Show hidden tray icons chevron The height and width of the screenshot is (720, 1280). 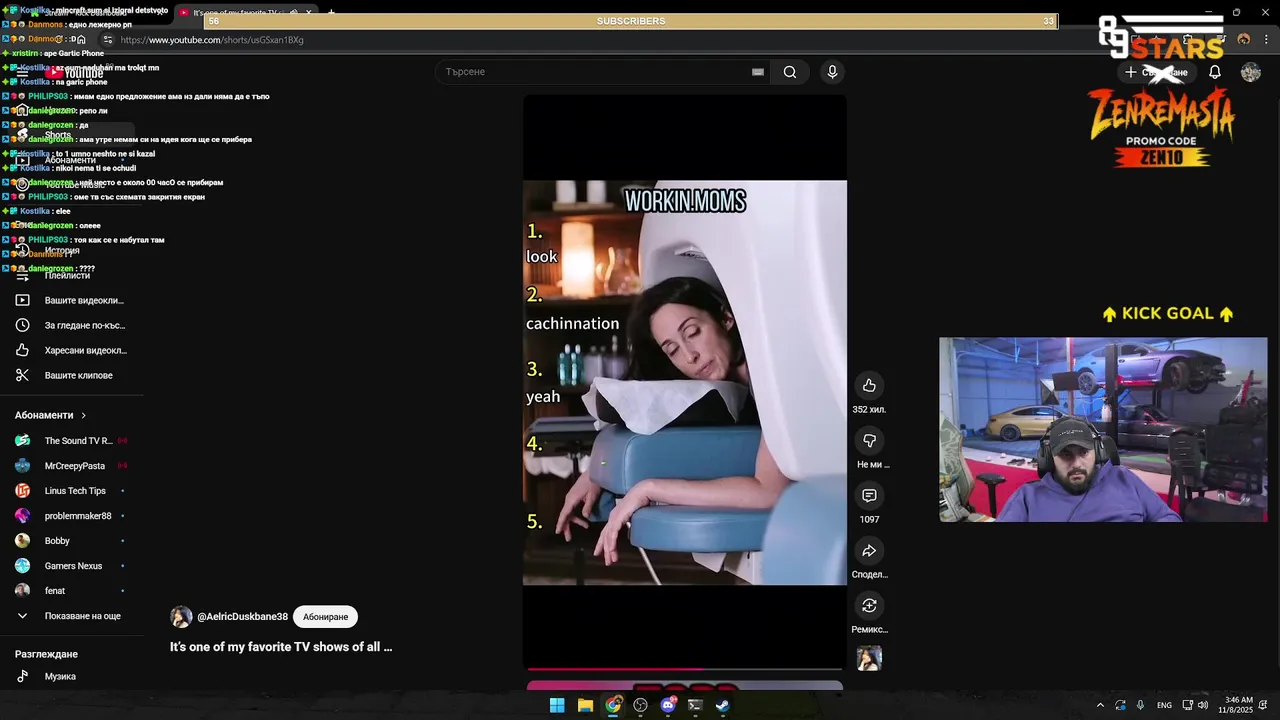(1100, 705)
